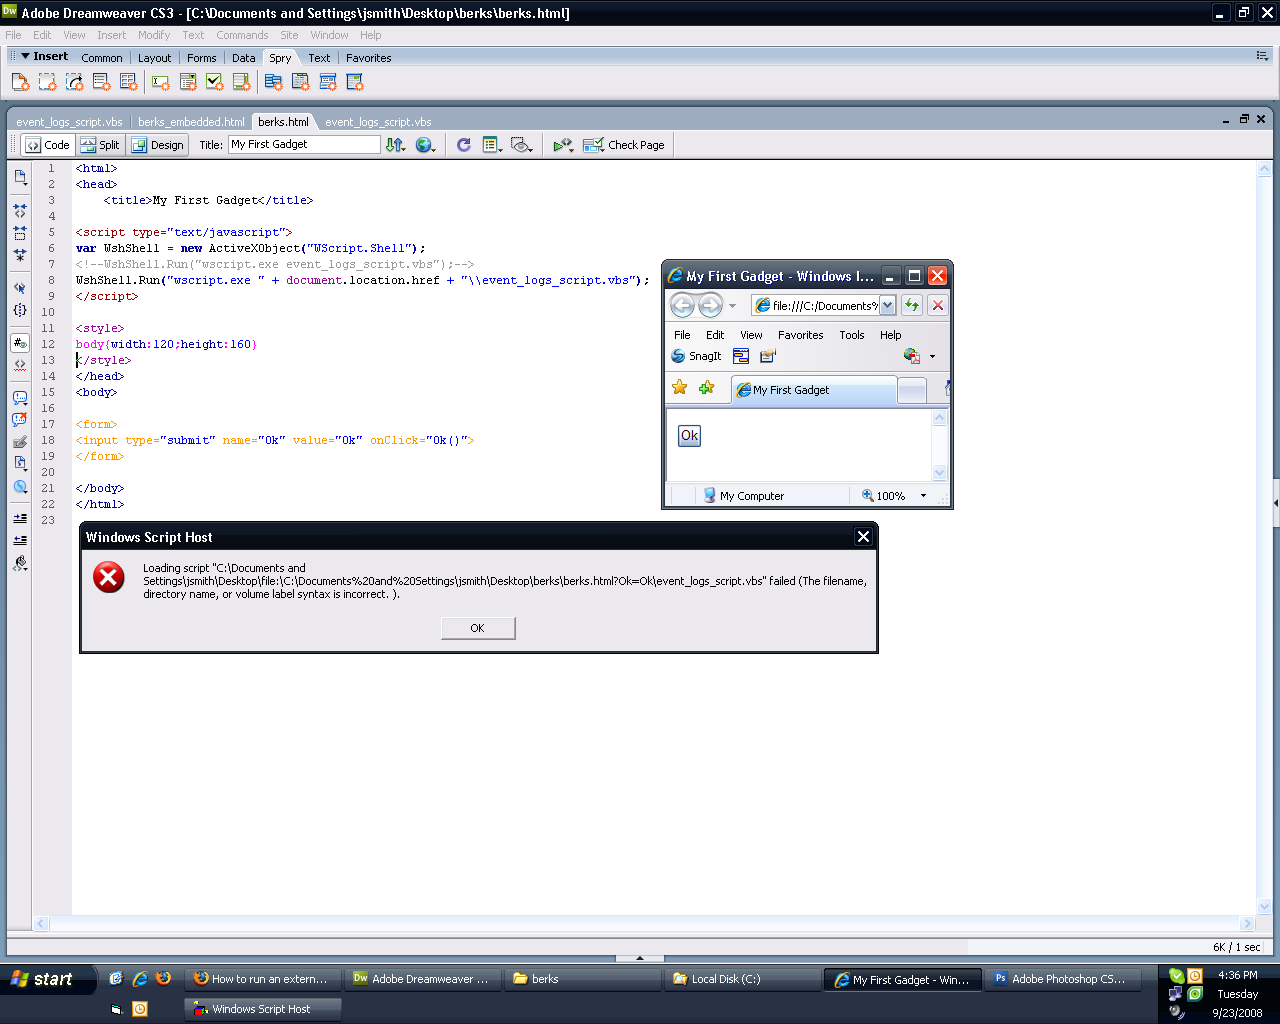Switch to Split view mode
1280x1024 pixels.
click(x=100, y=144)
